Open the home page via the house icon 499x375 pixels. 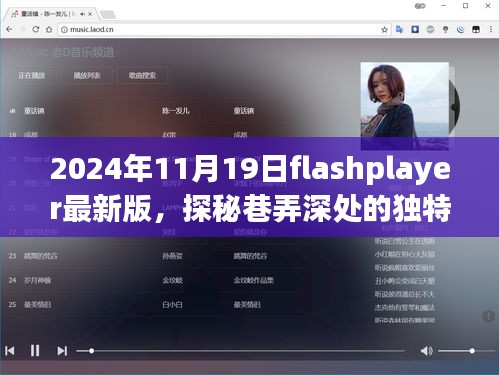click(x=49, y=29)
